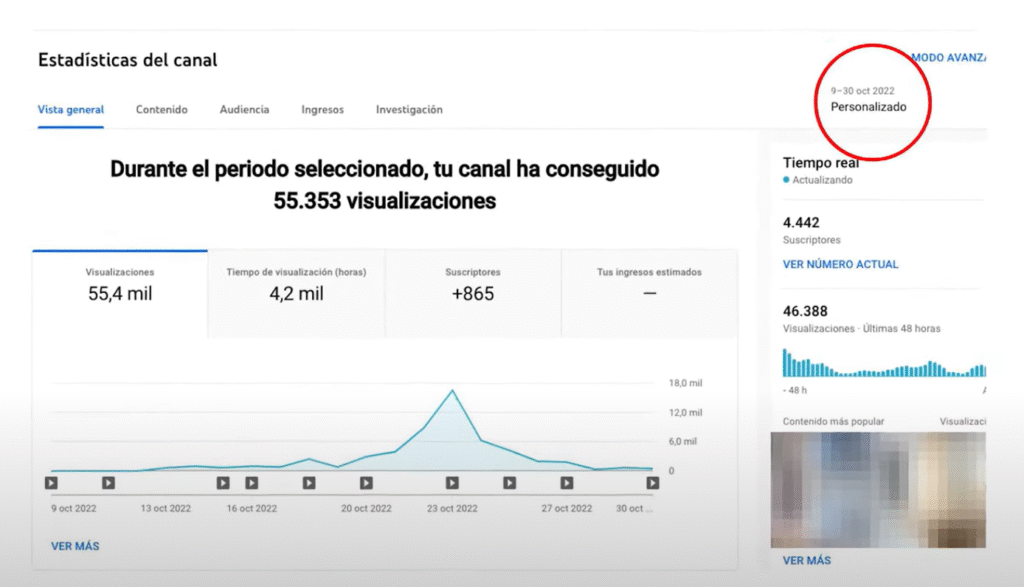Click the video marker between 13 oct and 16 oct labels
Viewport: 1024px width, 587px height.
click(x=223, y=483)
